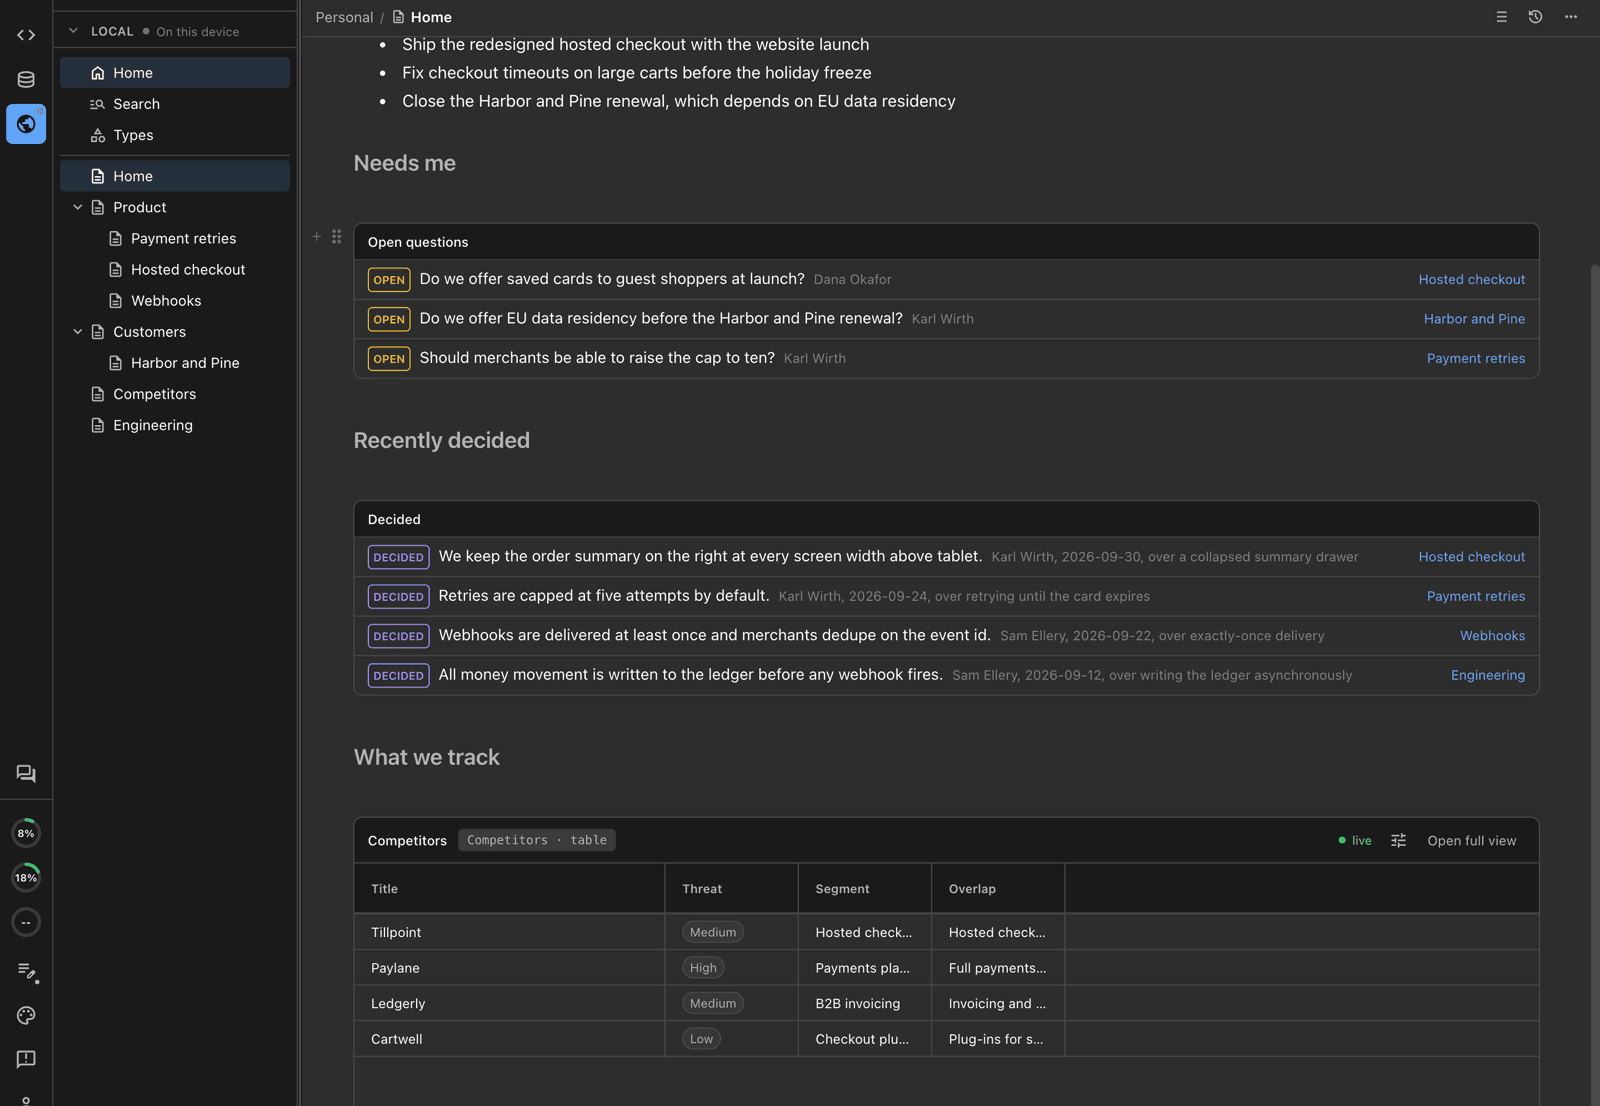Click the 'Competitors · table' tag
This screenshot has height=1106, width=1600.
click(537, 840)
